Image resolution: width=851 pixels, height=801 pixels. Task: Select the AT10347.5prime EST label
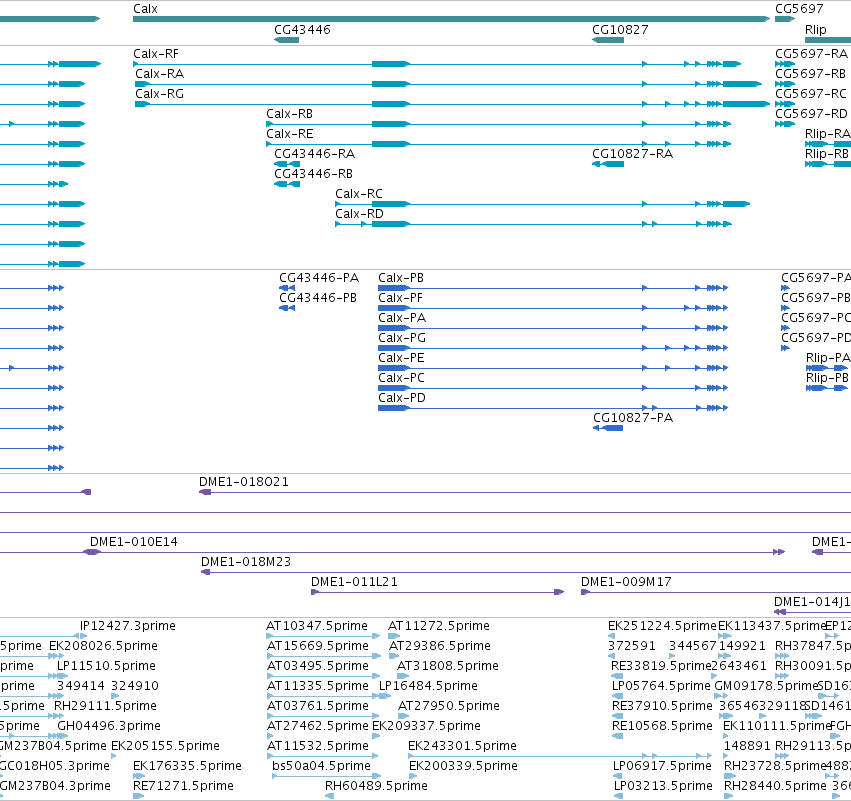pos(317,626)
